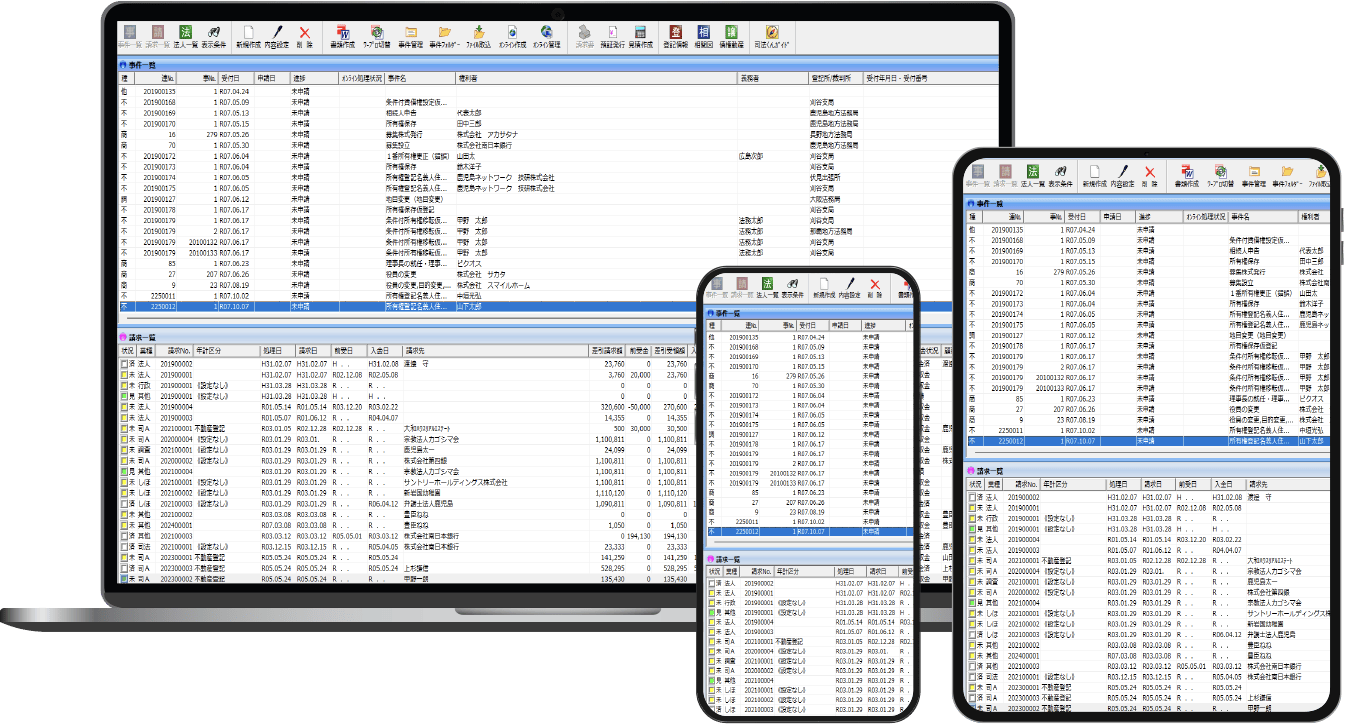Toggle status checkbox for 請求No. 202000004 on laptop

coord(125,439)
